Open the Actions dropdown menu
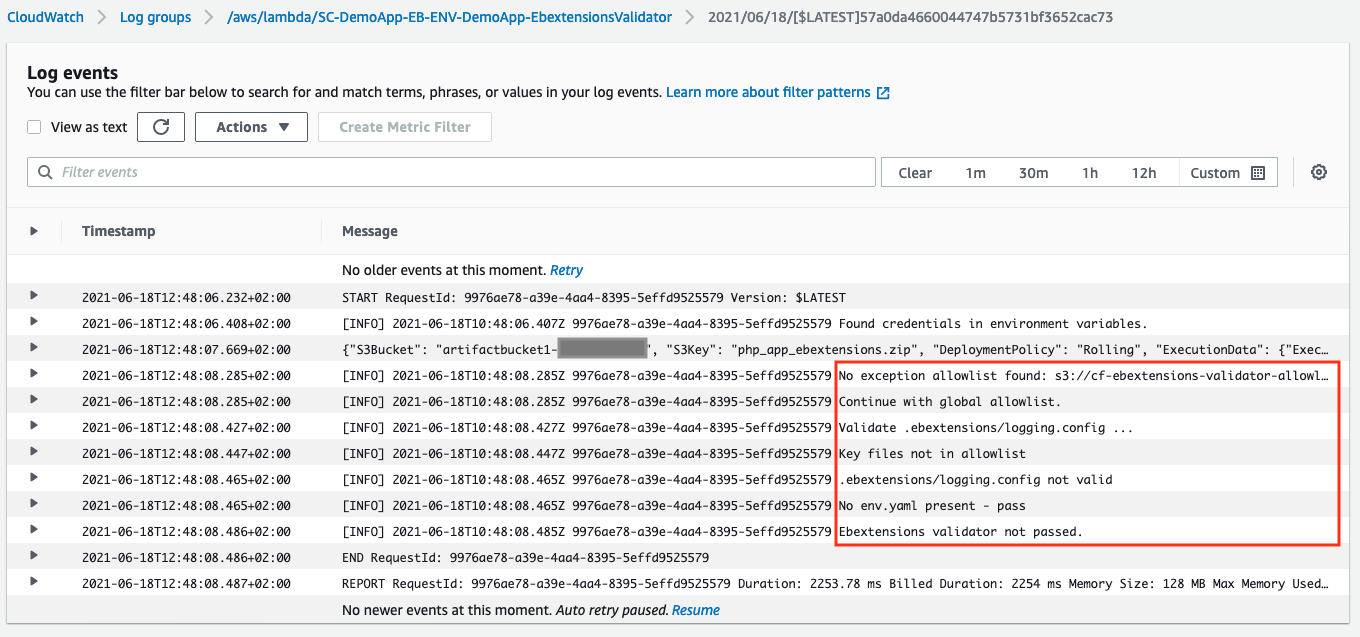Screen dimensions: 1360x637 point(251,127)
